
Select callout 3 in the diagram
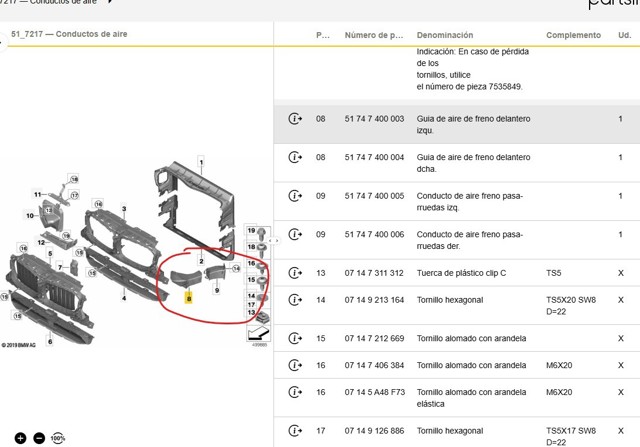coord(124,209)
